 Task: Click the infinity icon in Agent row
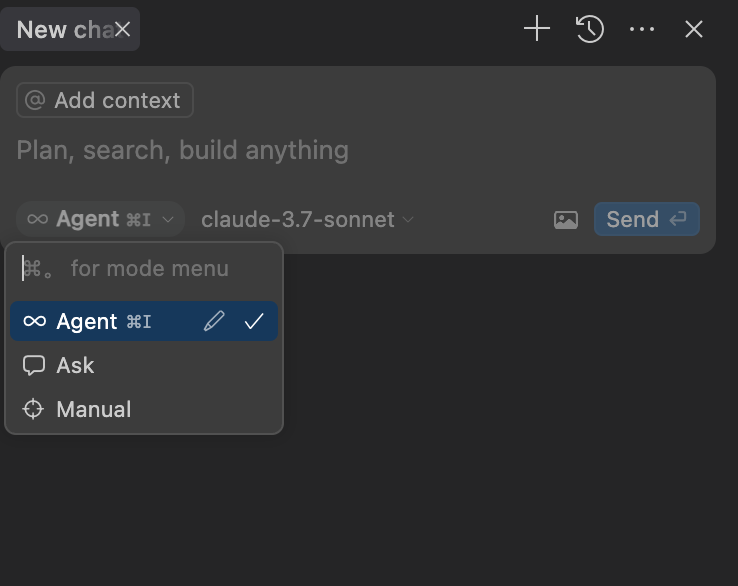[x=35, y=321]
